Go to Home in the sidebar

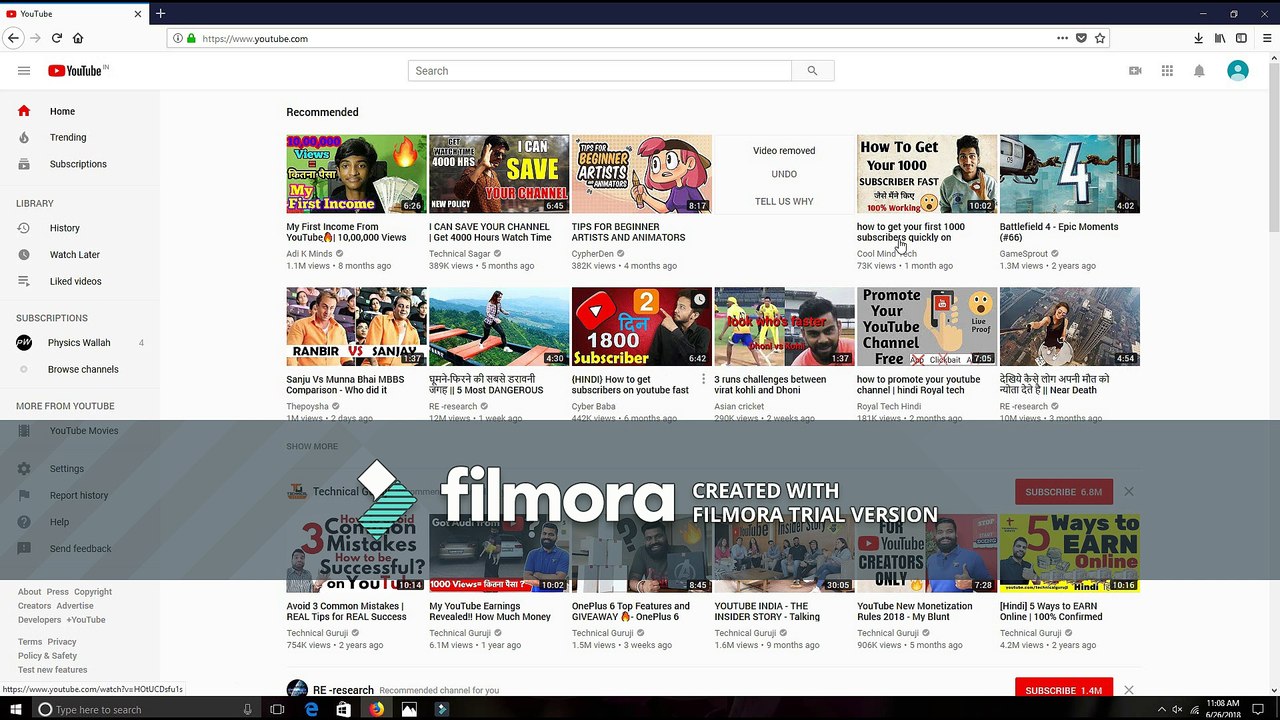[x=80, y=111]
